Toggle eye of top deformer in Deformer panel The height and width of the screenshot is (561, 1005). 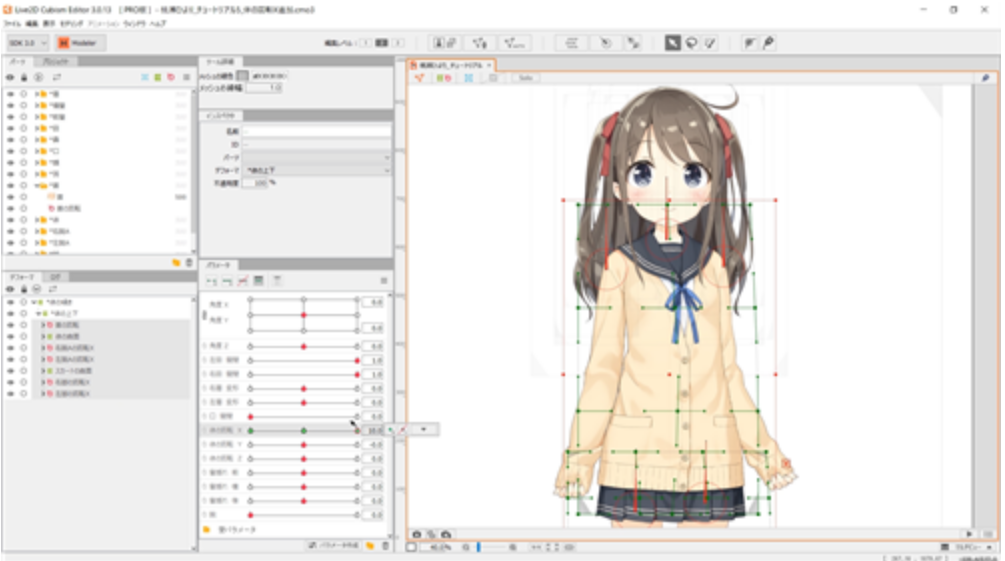[10, 302]
